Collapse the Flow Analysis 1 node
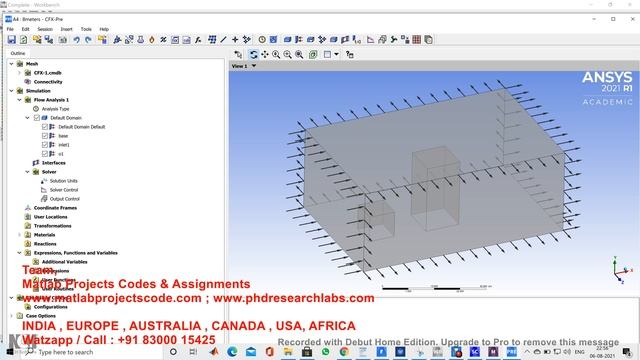 point(19,100)
